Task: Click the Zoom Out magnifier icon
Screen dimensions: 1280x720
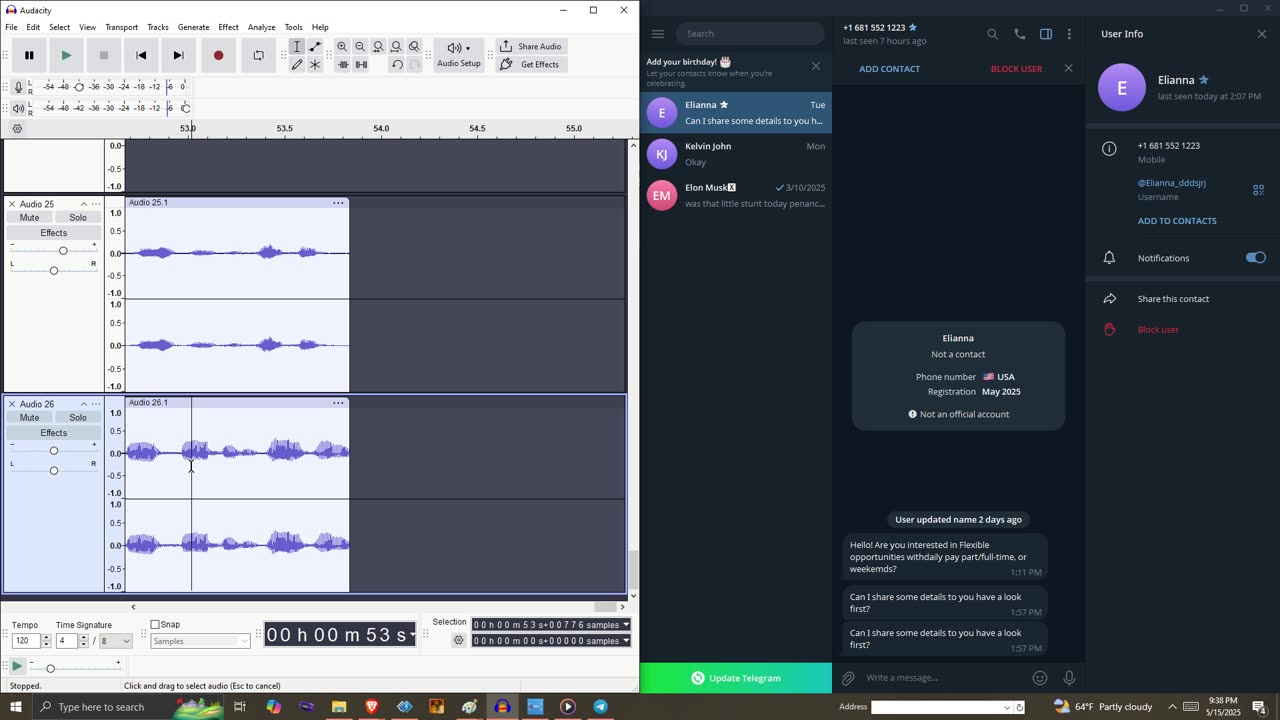Action: coord(360,47)
